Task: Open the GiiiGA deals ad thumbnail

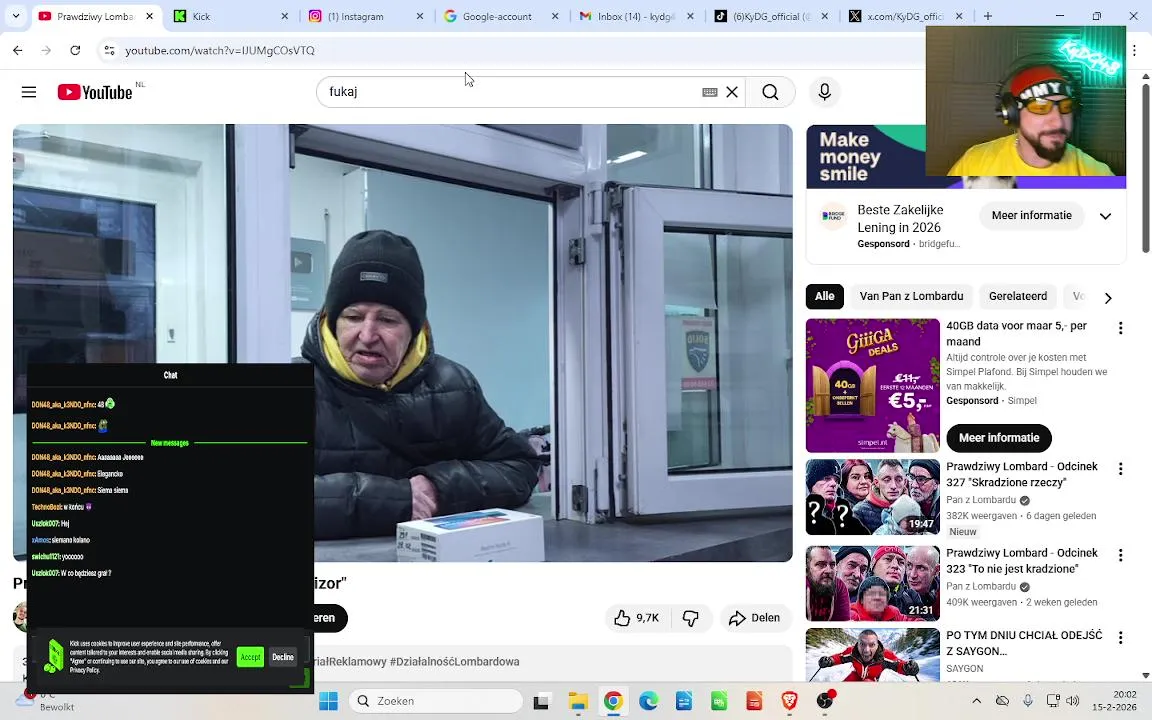Action: 872,386
